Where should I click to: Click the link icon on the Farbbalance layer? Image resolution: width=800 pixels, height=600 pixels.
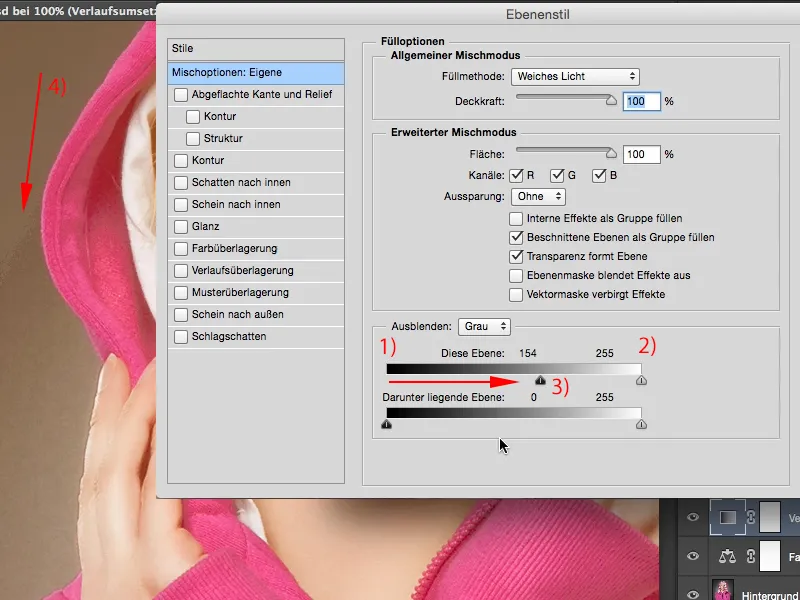coord(750,555)
